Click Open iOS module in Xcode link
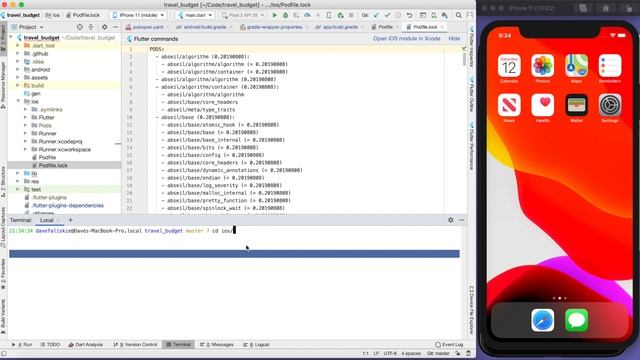 tap(407, 38)
